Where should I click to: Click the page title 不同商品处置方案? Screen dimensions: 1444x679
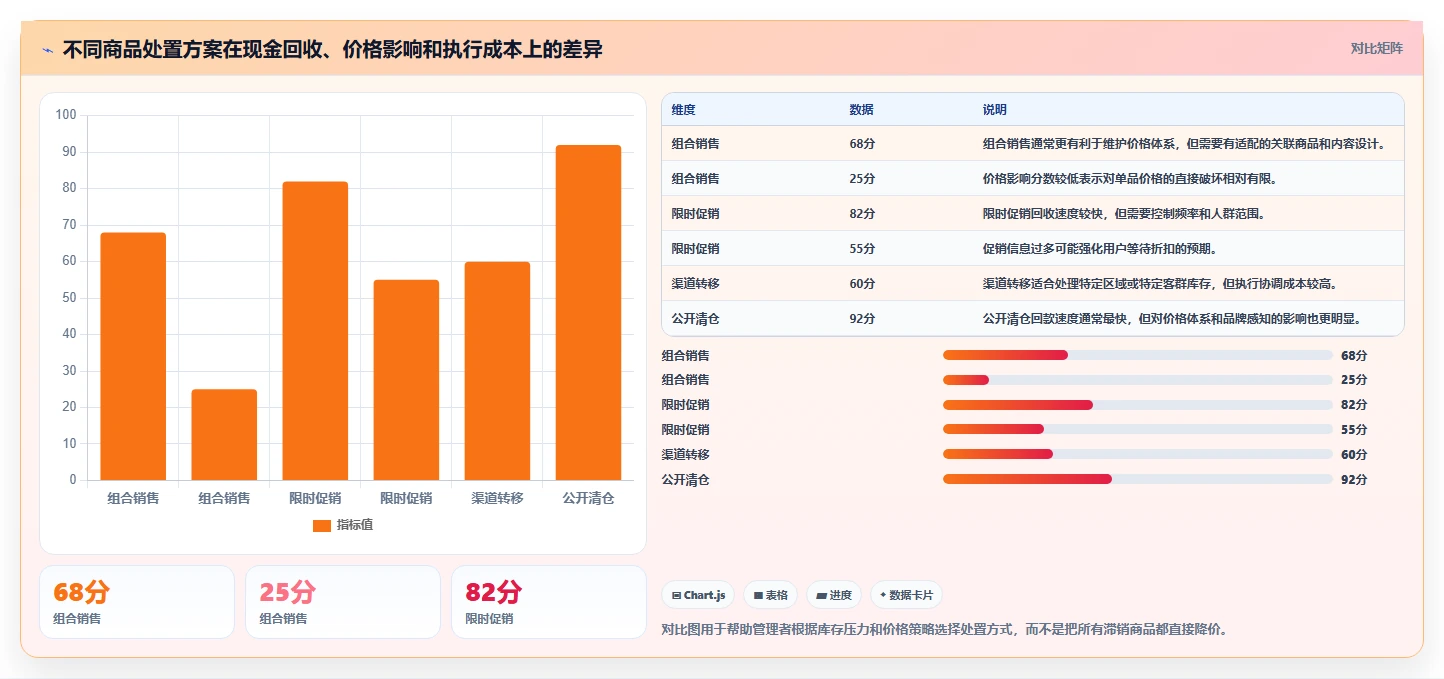(332, 50)
